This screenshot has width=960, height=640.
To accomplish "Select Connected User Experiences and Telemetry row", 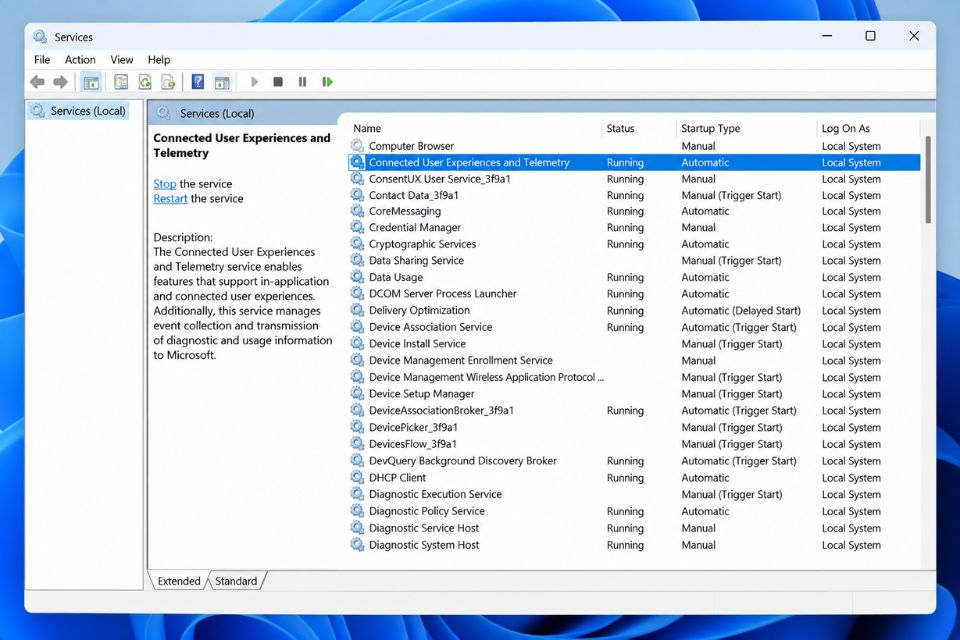I will pos(634,162).
